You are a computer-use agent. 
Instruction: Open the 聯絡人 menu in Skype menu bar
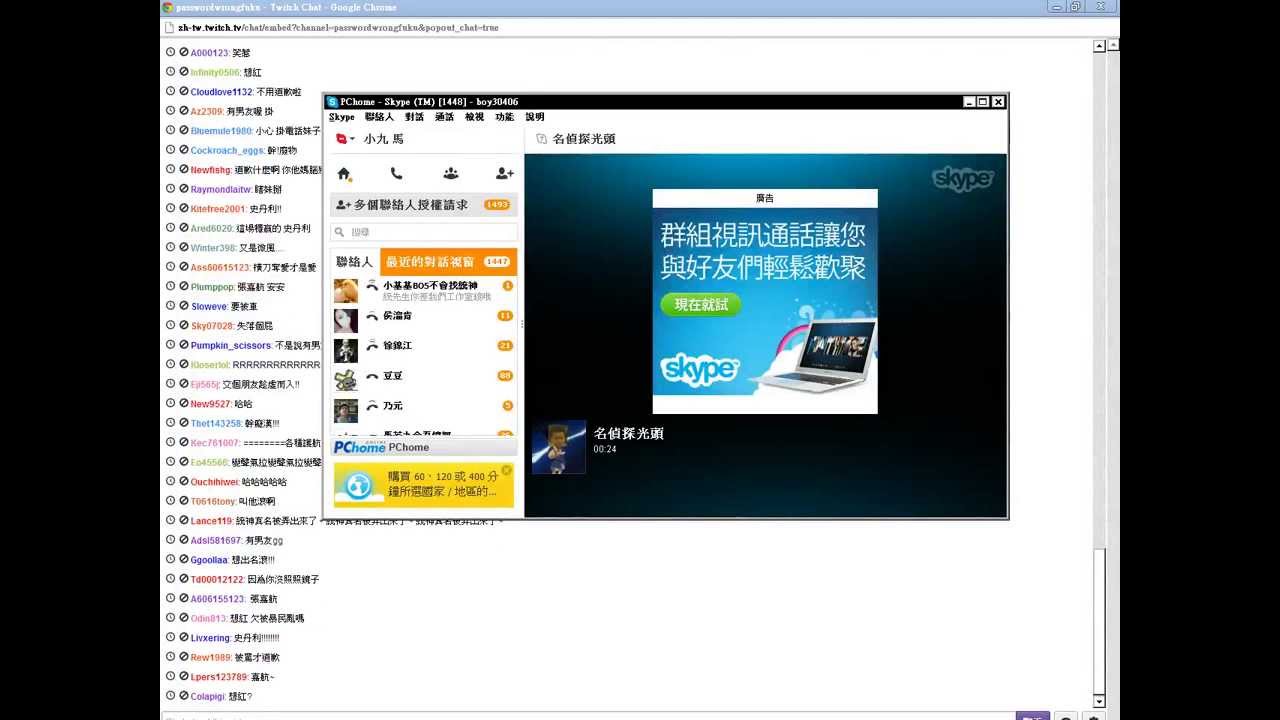pyautogui.click(x=379, y=117)
